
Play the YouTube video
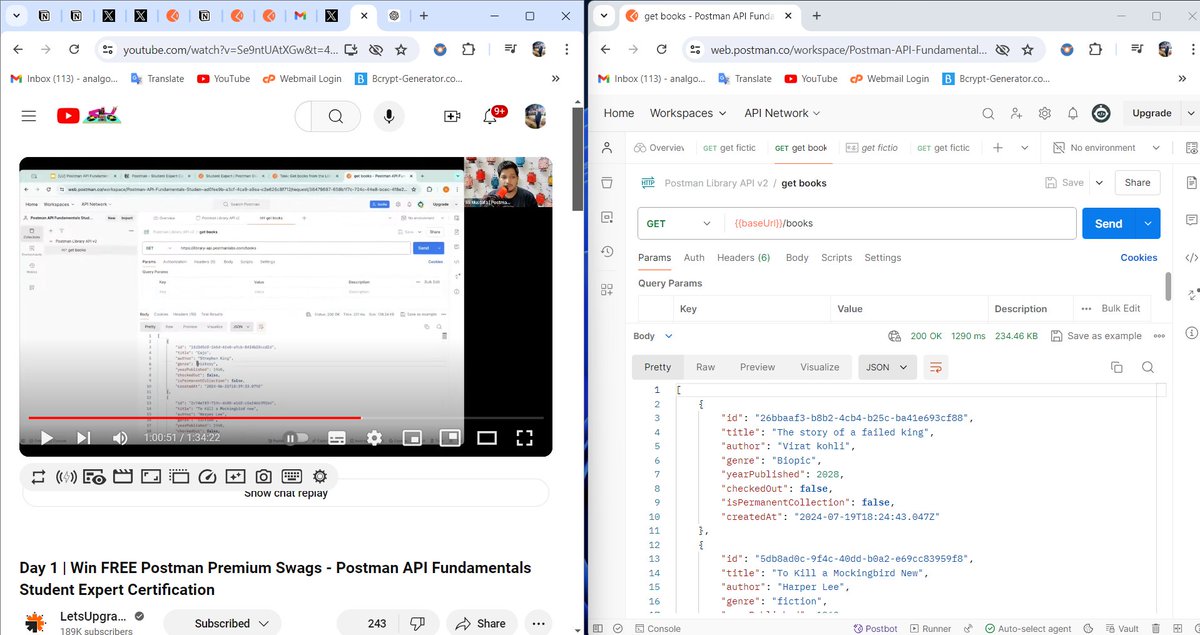pyautogui.click(x=46, y=437)
